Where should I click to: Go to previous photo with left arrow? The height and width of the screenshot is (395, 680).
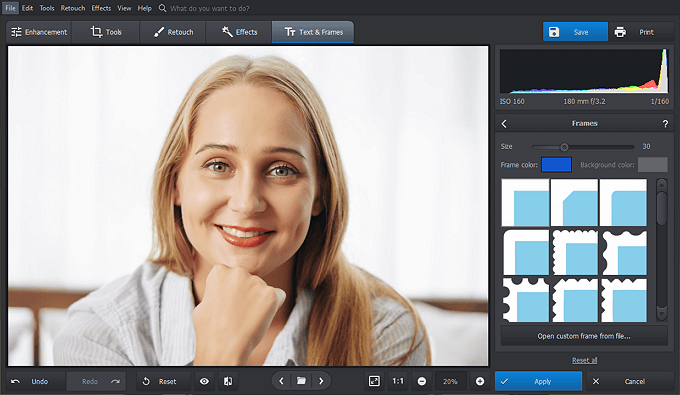point(281,381)
